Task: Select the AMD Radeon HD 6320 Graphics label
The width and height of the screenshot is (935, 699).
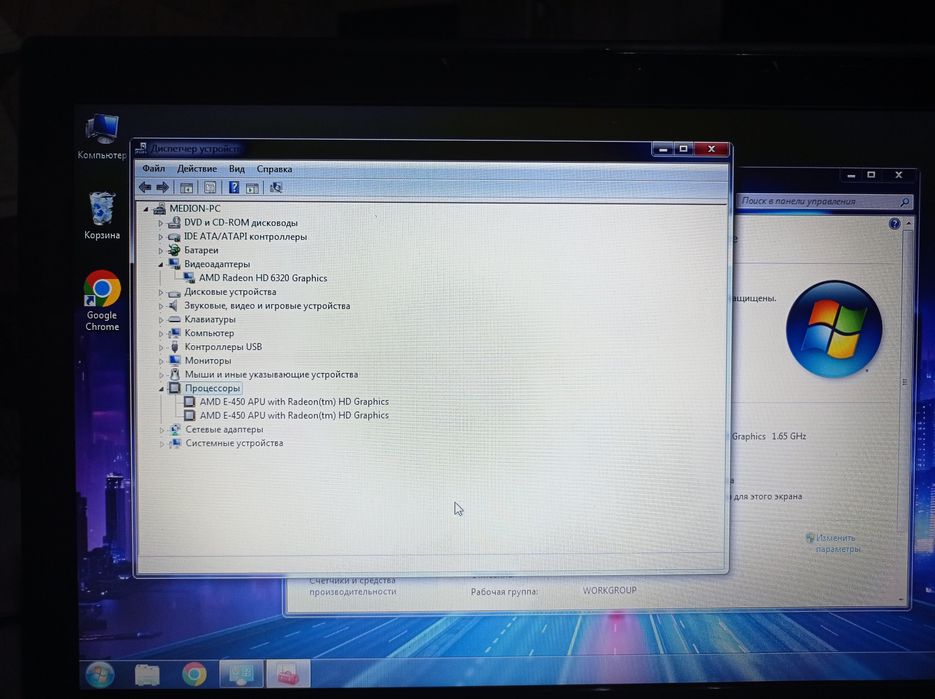Action: pyautogui.click(x=263, y=278)
